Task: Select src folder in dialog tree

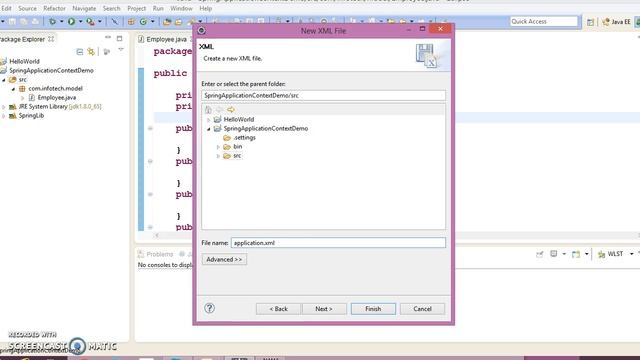Action: click(x=237, y=156)
